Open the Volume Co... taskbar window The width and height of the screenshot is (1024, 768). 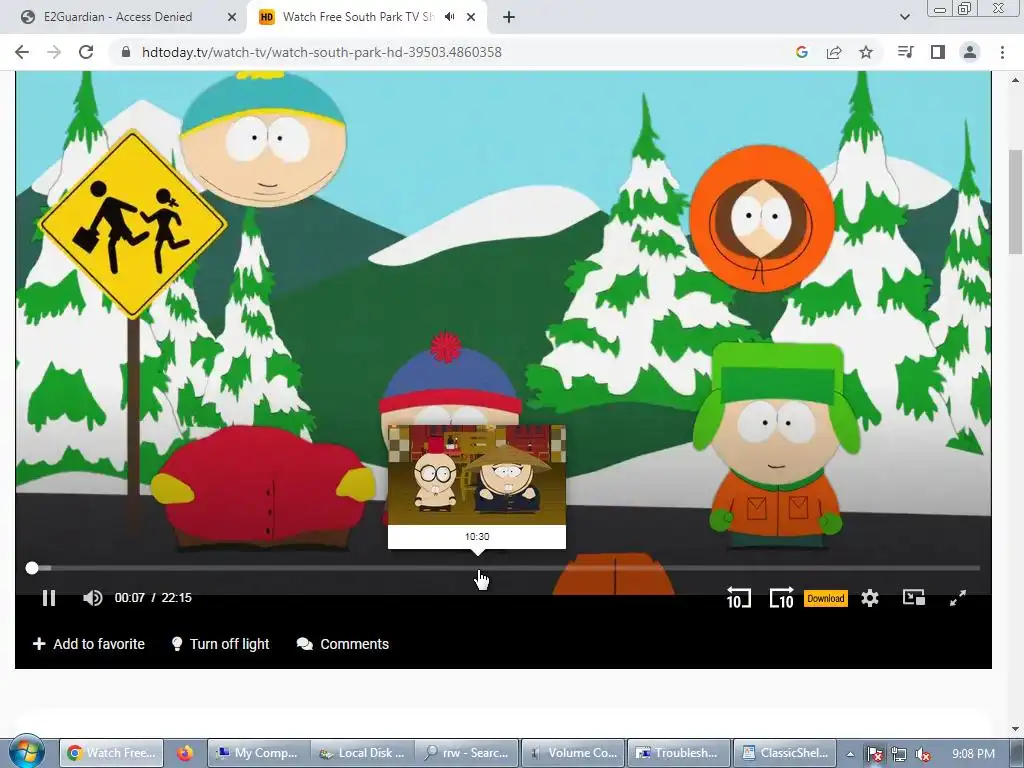[573, 753]
